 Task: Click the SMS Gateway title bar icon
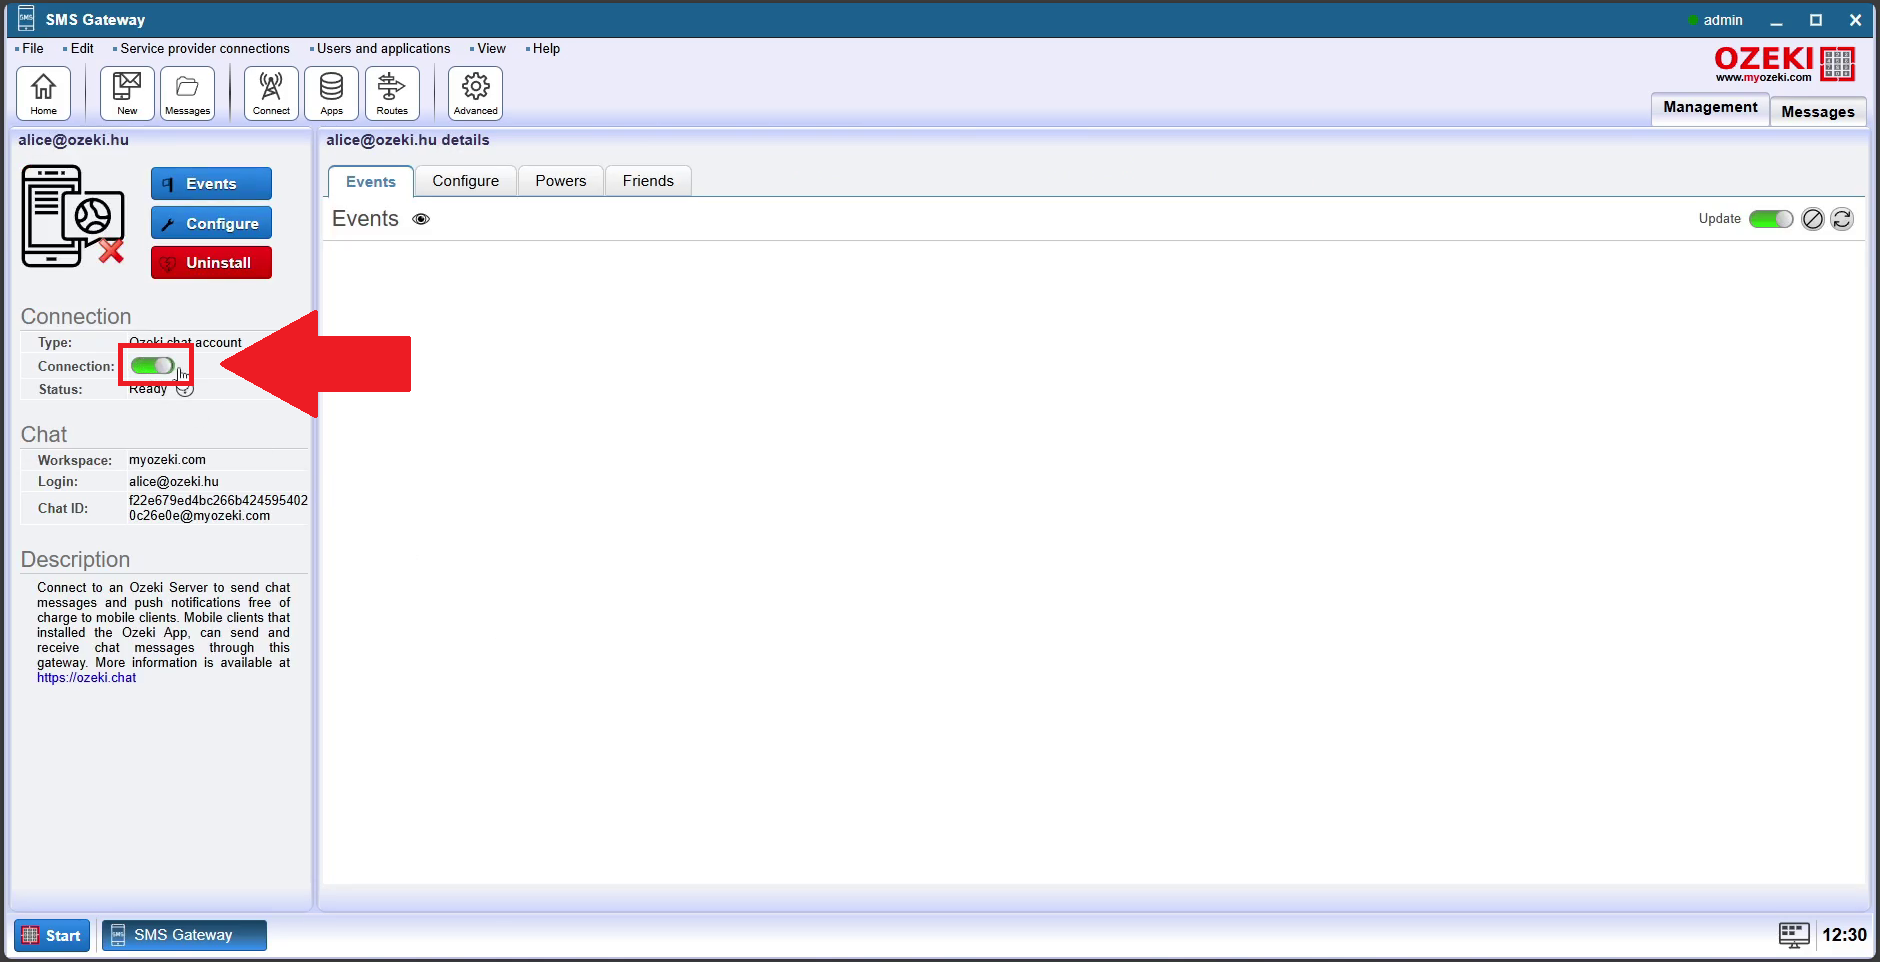coord(26,18)
